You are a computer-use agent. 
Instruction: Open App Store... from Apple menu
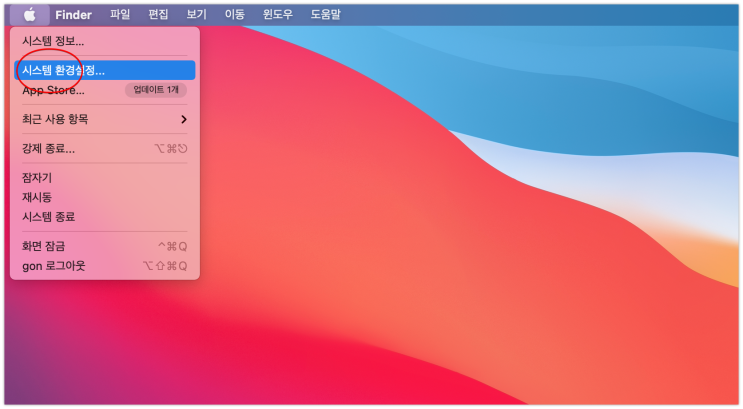pyautogui.click(x=104, y=90)
